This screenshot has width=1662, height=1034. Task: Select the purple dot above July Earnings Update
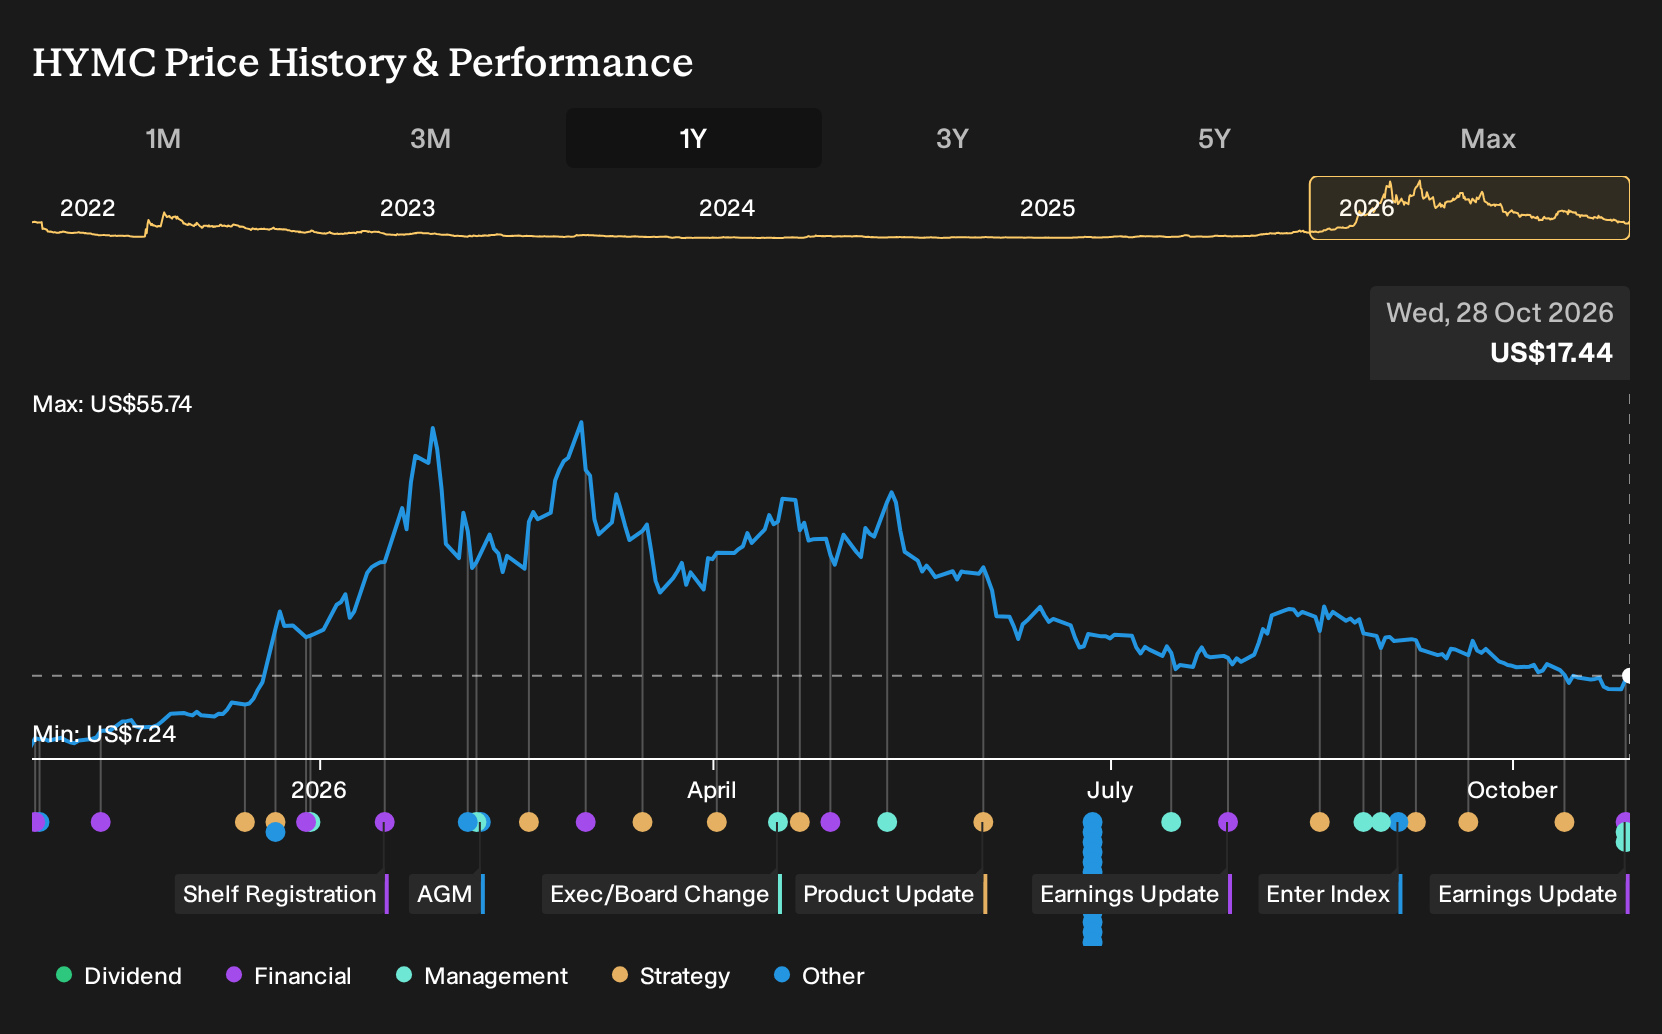tap(1228, 822)
